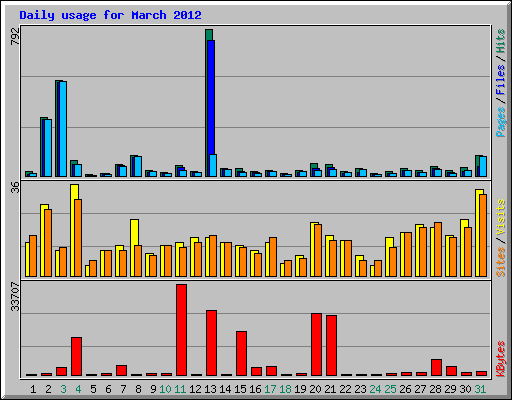Image resolution: width=512 pixels, height=400 pixels.
Task: Select day label 9 on the axis
Action: coord(153,389)
